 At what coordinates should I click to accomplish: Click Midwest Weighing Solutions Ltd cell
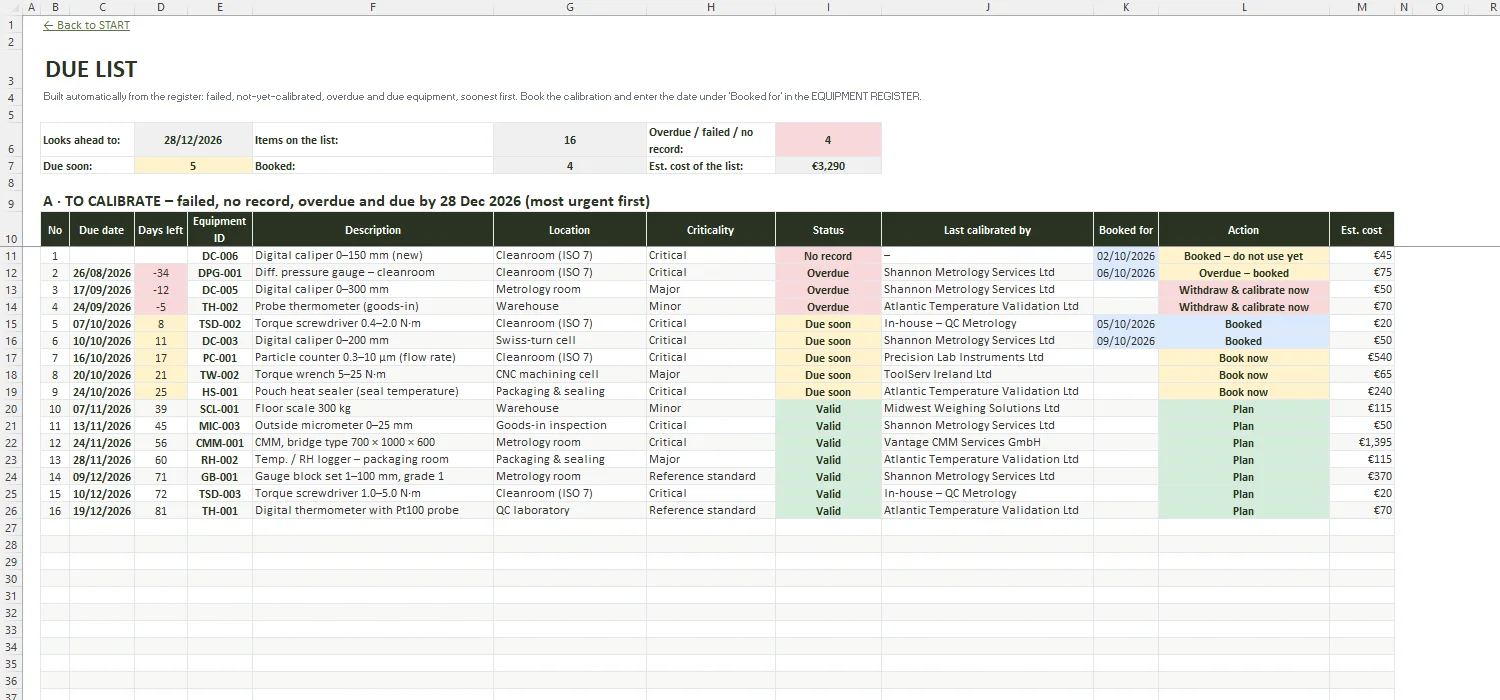[x=987, y=409]
